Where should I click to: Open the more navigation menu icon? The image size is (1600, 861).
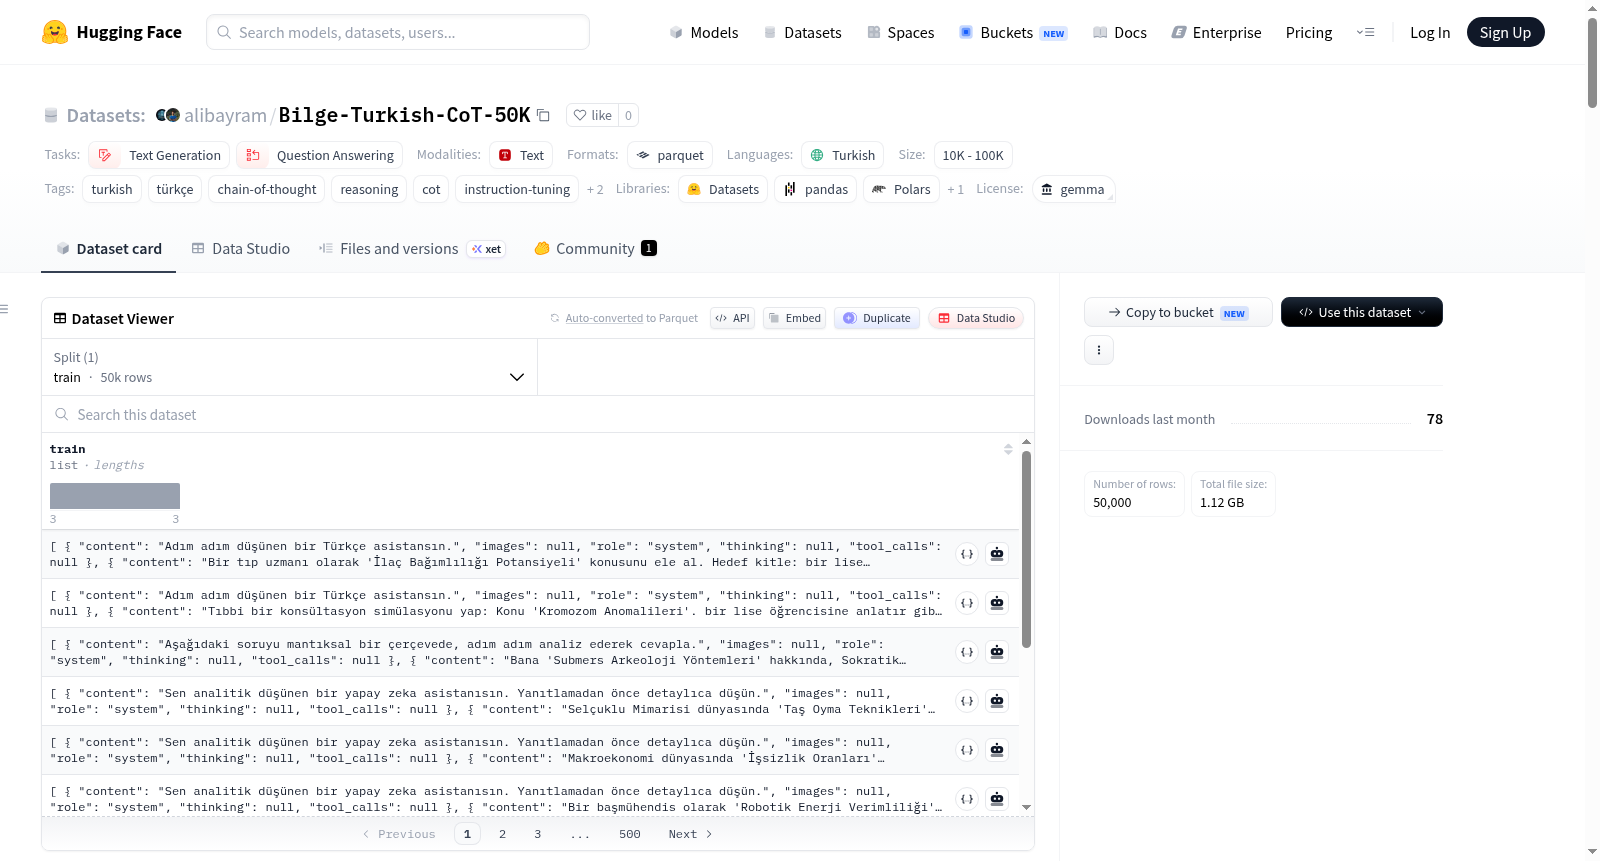tap(1365, 32)
